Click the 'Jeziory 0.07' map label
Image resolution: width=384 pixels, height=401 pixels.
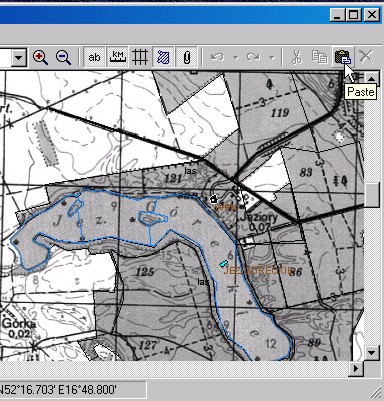pyautogui.click(x=259, y=222)
